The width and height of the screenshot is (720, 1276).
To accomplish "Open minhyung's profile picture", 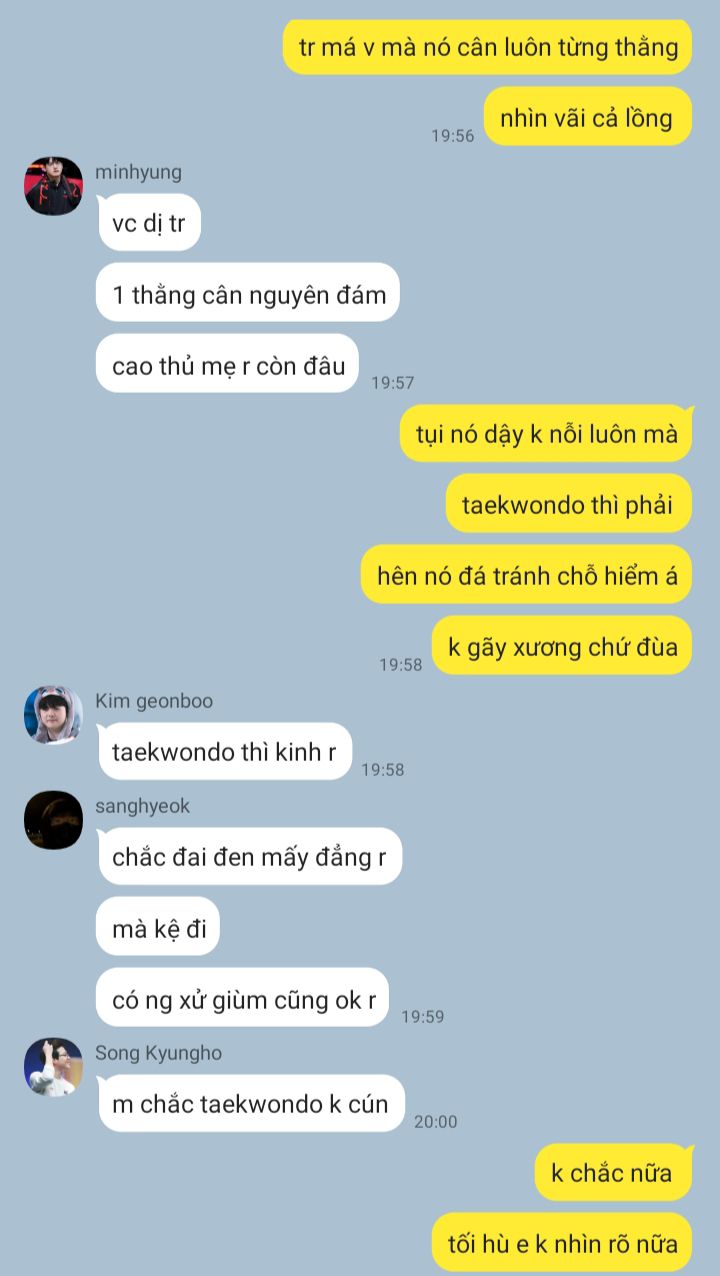I will point(53,186).
